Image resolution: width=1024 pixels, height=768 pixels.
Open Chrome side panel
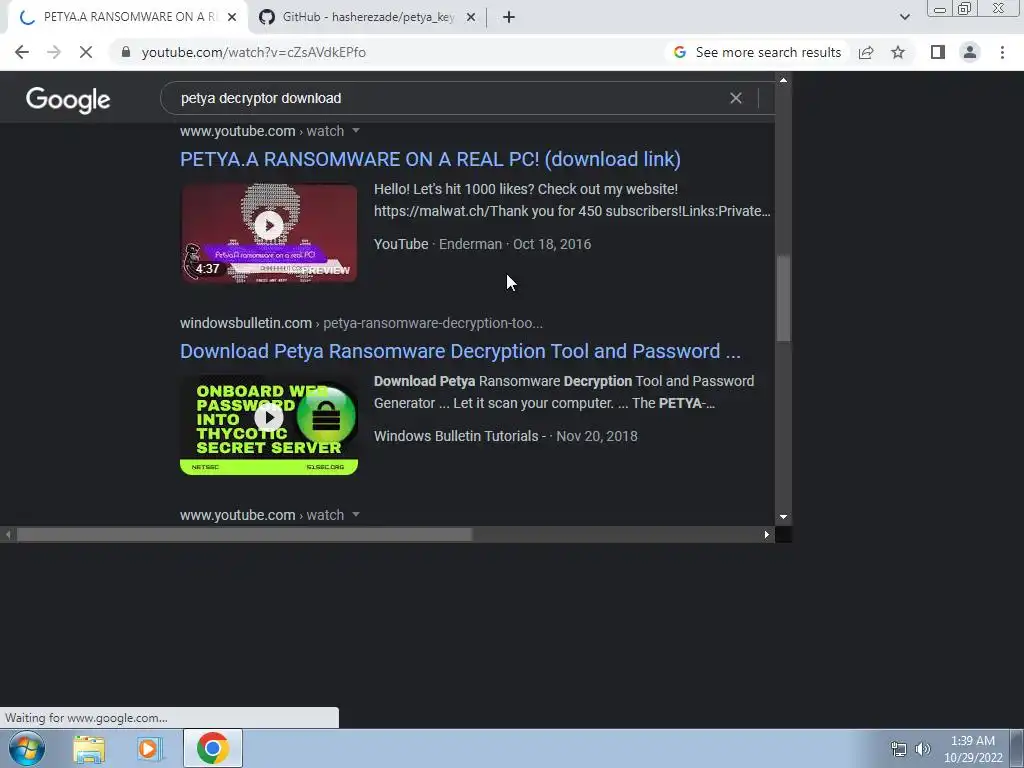coord(938,52)
